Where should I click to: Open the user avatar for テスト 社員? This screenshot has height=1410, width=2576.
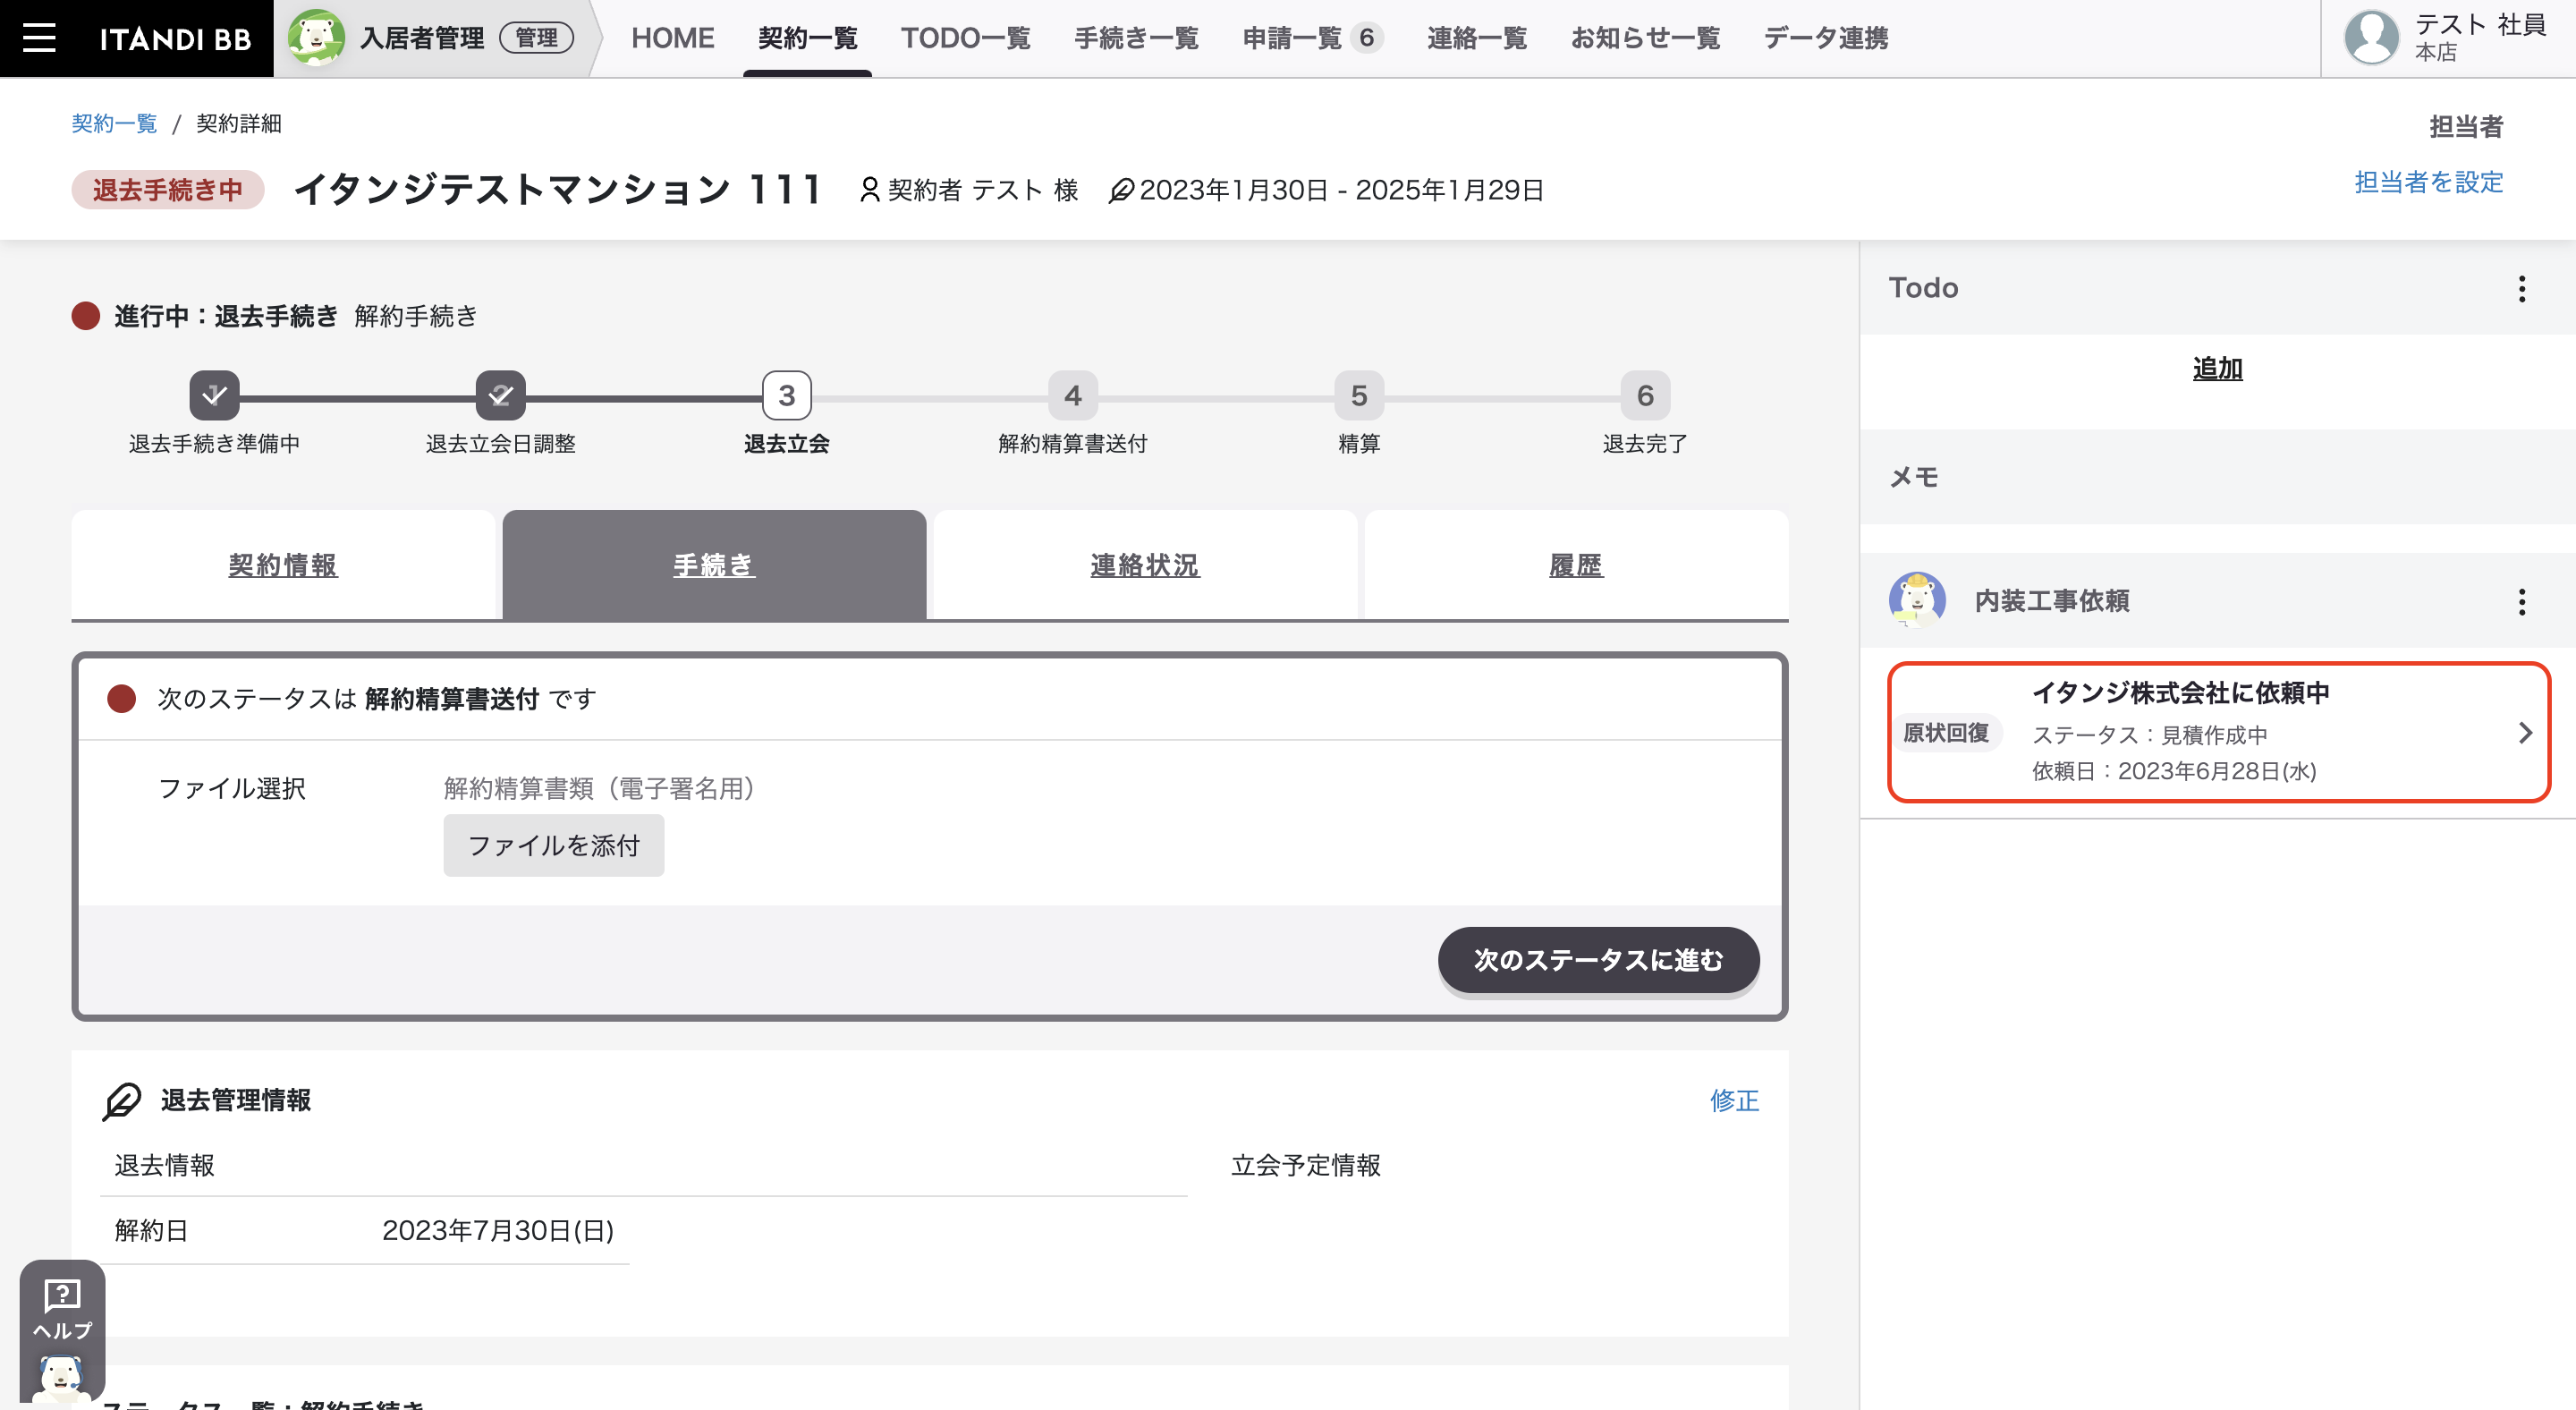[2371, 38]
